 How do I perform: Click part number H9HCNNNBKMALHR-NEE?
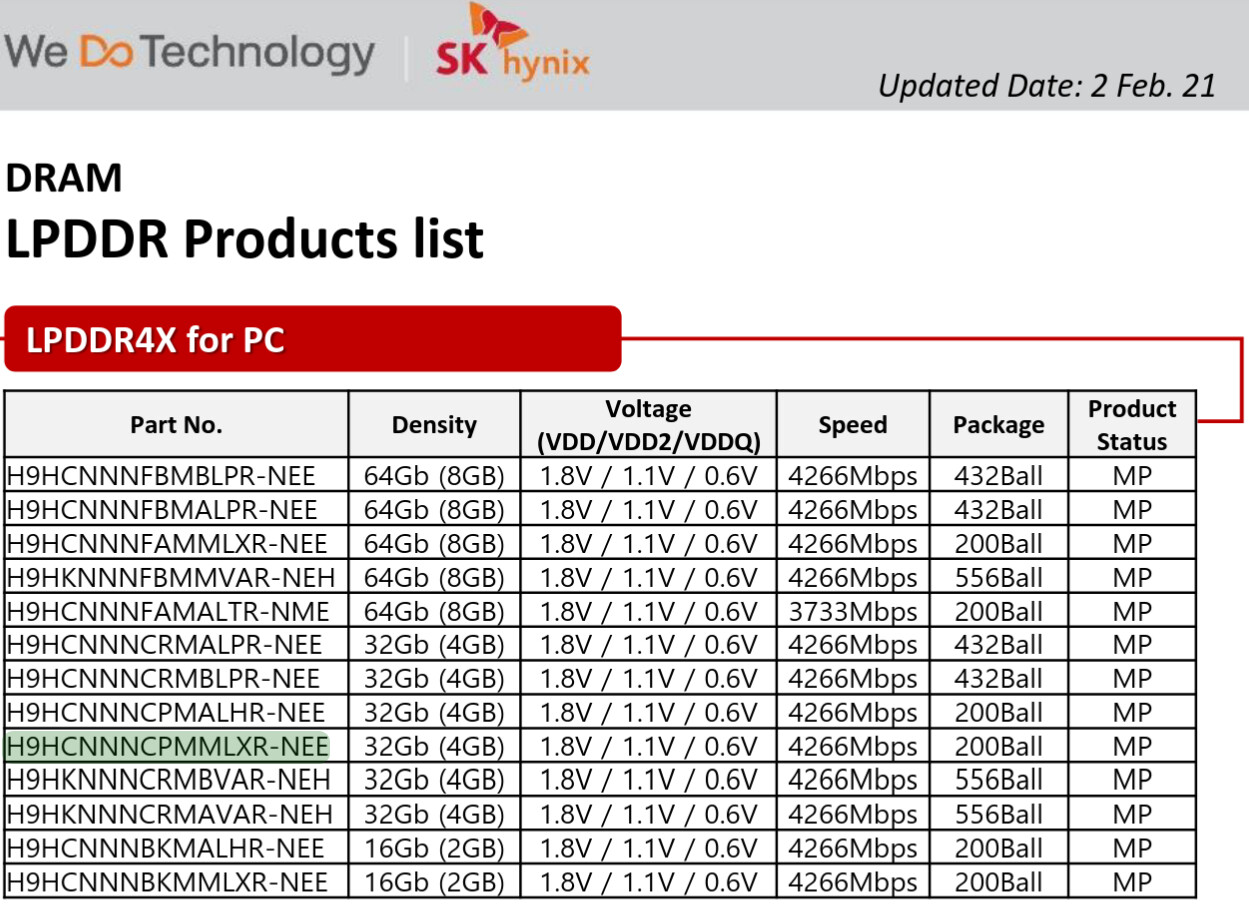pyautogui.click(x=166, y=849)
